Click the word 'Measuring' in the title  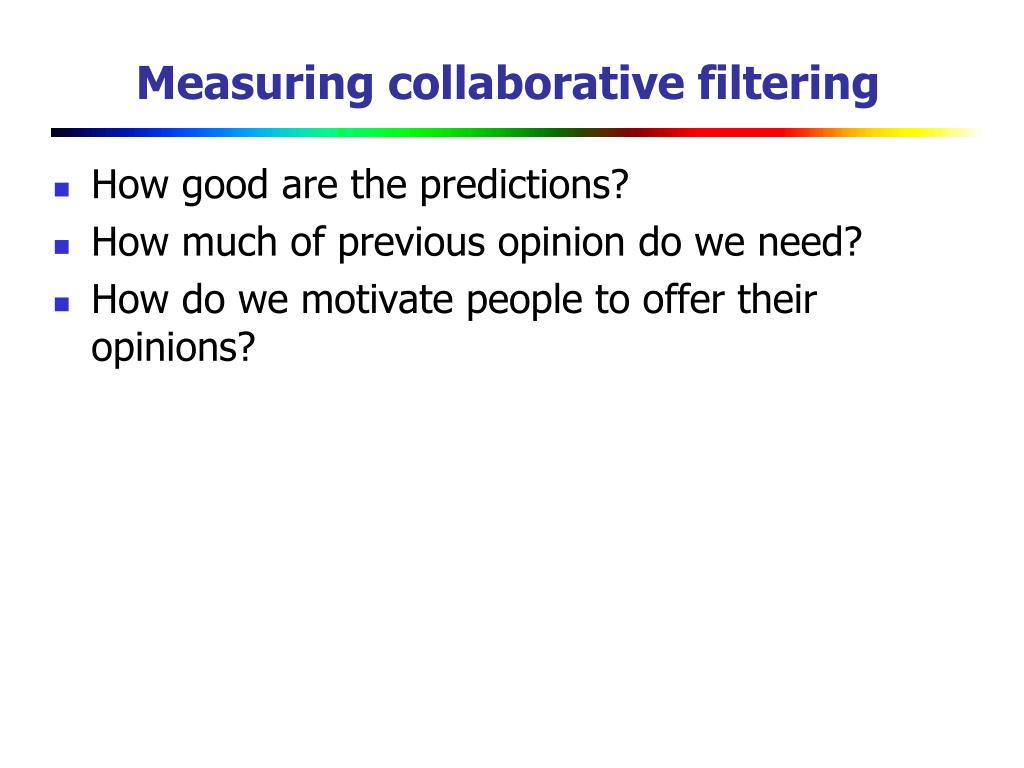coord(255,84)
